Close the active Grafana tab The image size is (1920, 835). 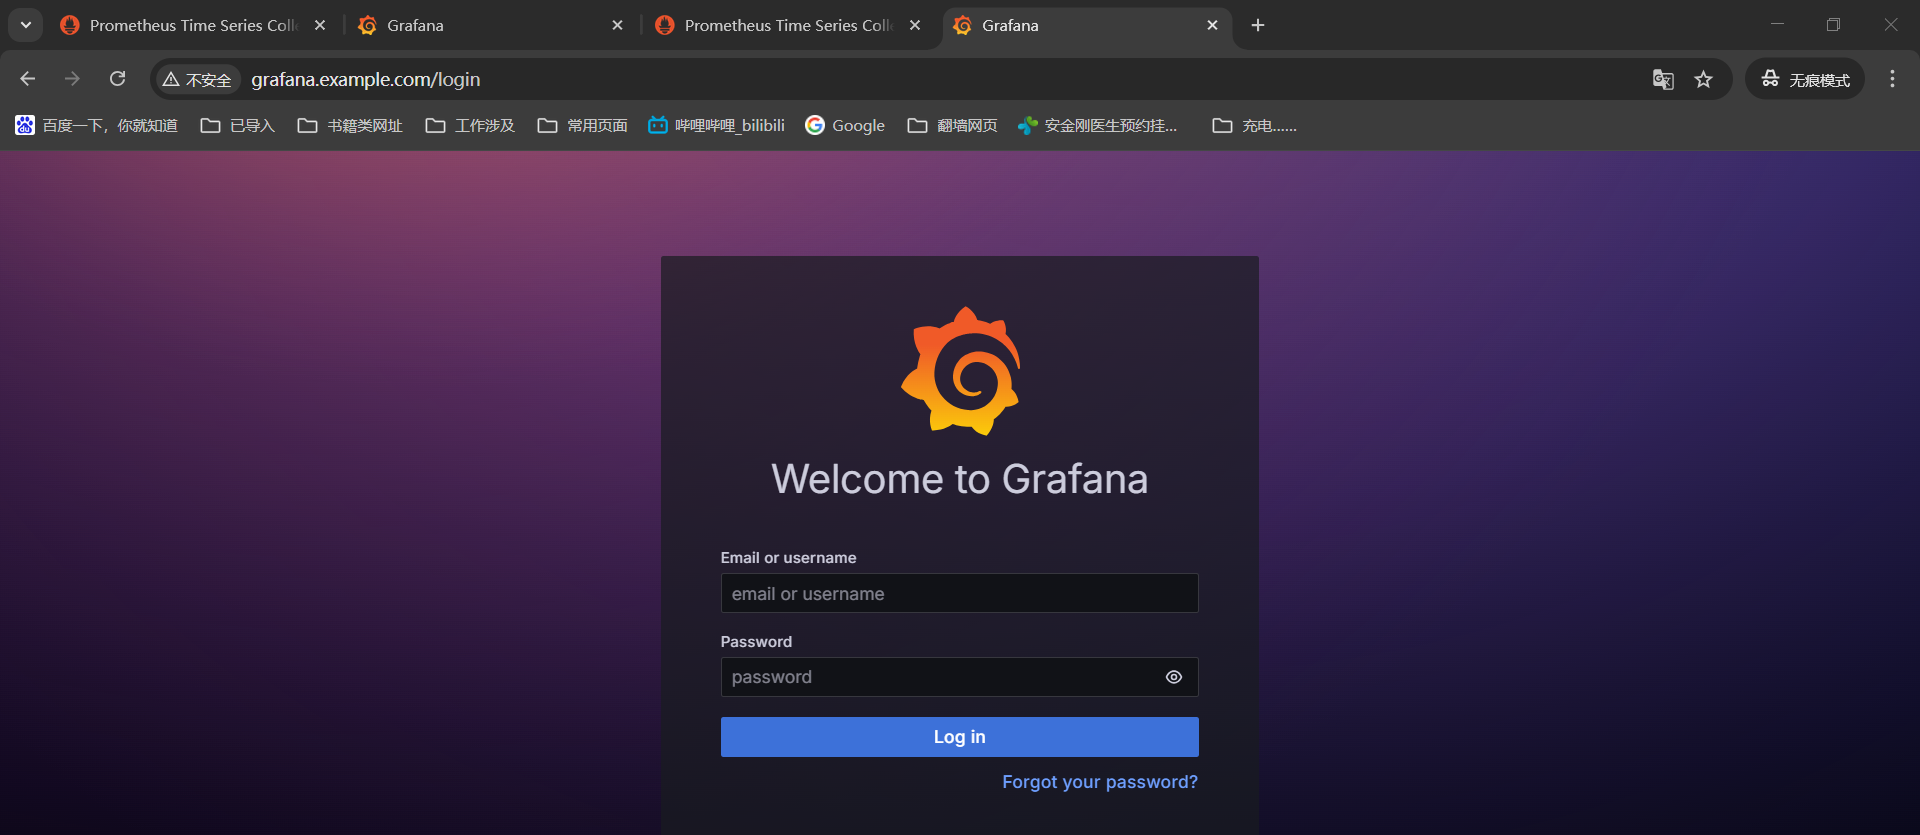click(x=1212, y=25)
